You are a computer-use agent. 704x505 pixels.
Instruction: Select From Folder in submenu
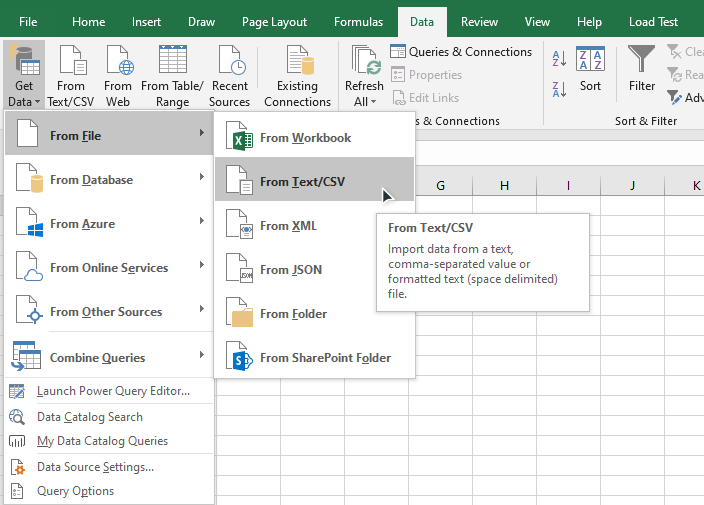pos(314,311)
